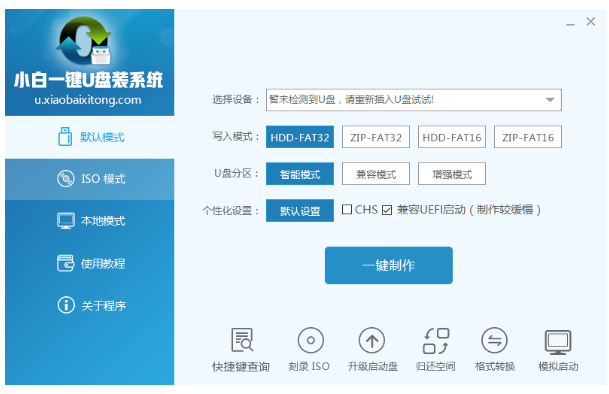The height and width of the screenshot is (394, 609).
Task: Expand the 选择设备 dropdown arrow
Action: 550,100
